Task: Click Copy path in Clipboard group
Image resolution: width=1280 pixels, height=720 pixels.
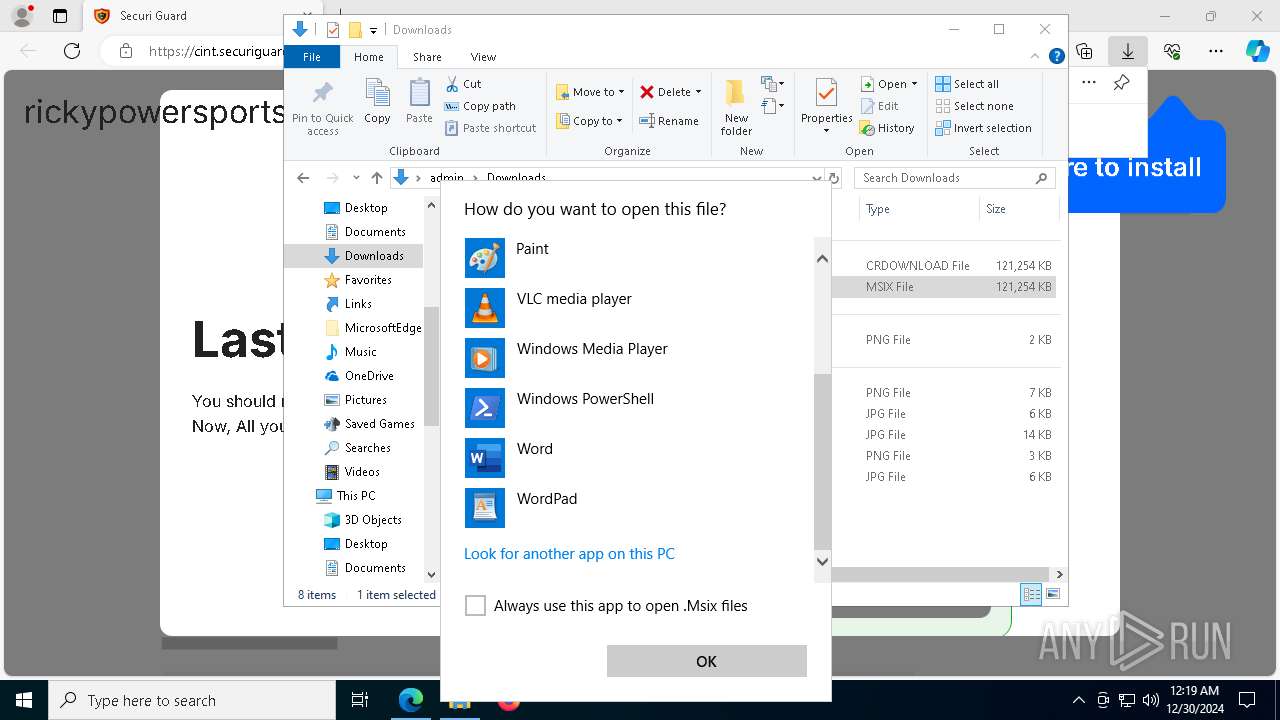Action: 480,106
